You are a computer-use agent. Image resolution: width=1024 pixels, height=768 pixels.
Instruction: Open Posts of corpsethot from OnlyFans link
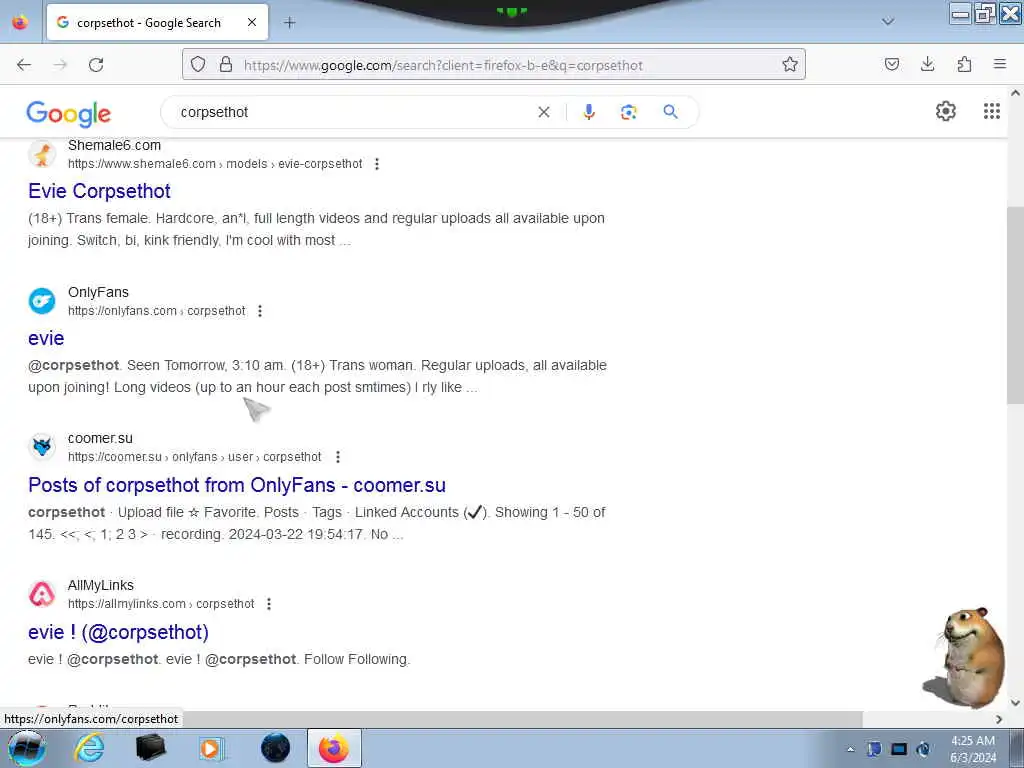[237, 485]
